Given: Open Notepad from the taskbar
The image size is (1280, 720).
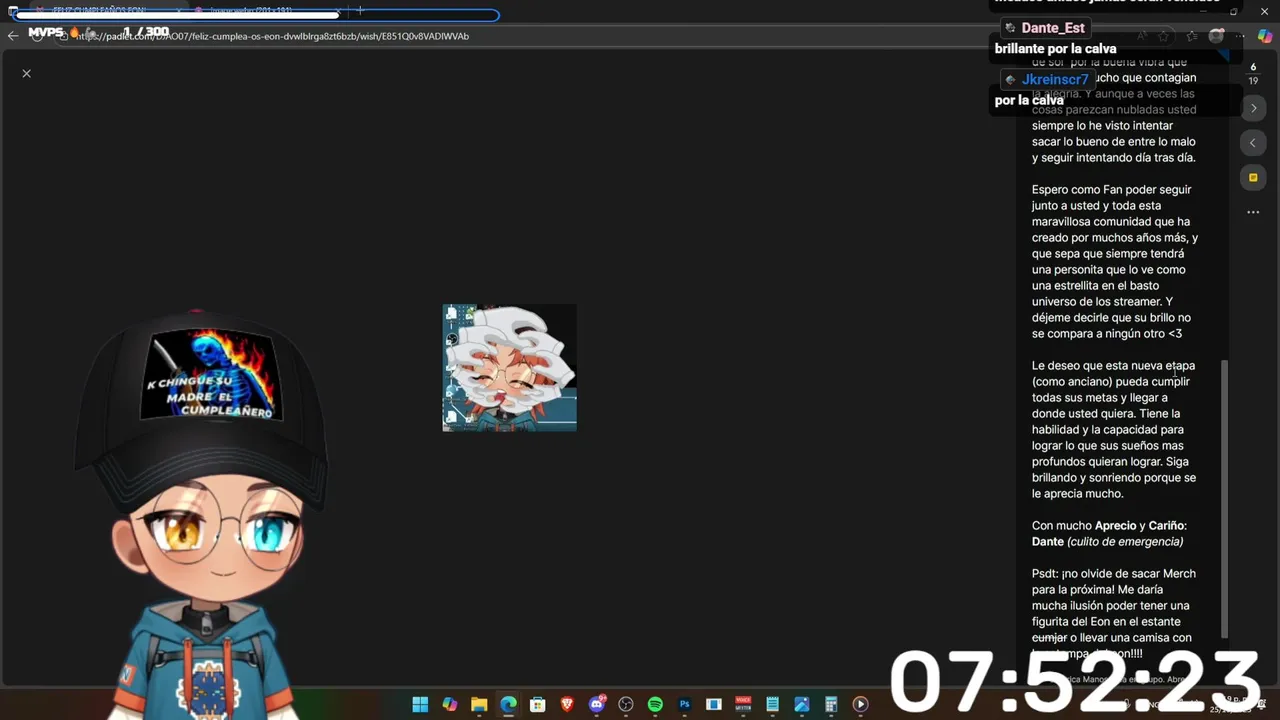Looking at the screenshot, I should click(x=772, y=705).
